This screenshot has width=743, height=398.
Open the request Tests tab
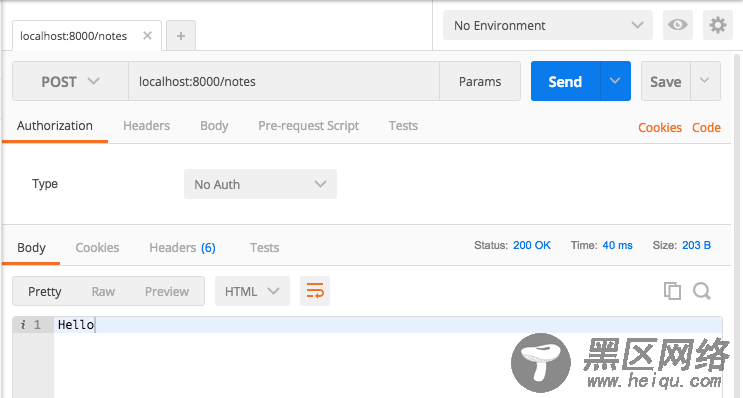pyautogui.click(x=403, y=126)
